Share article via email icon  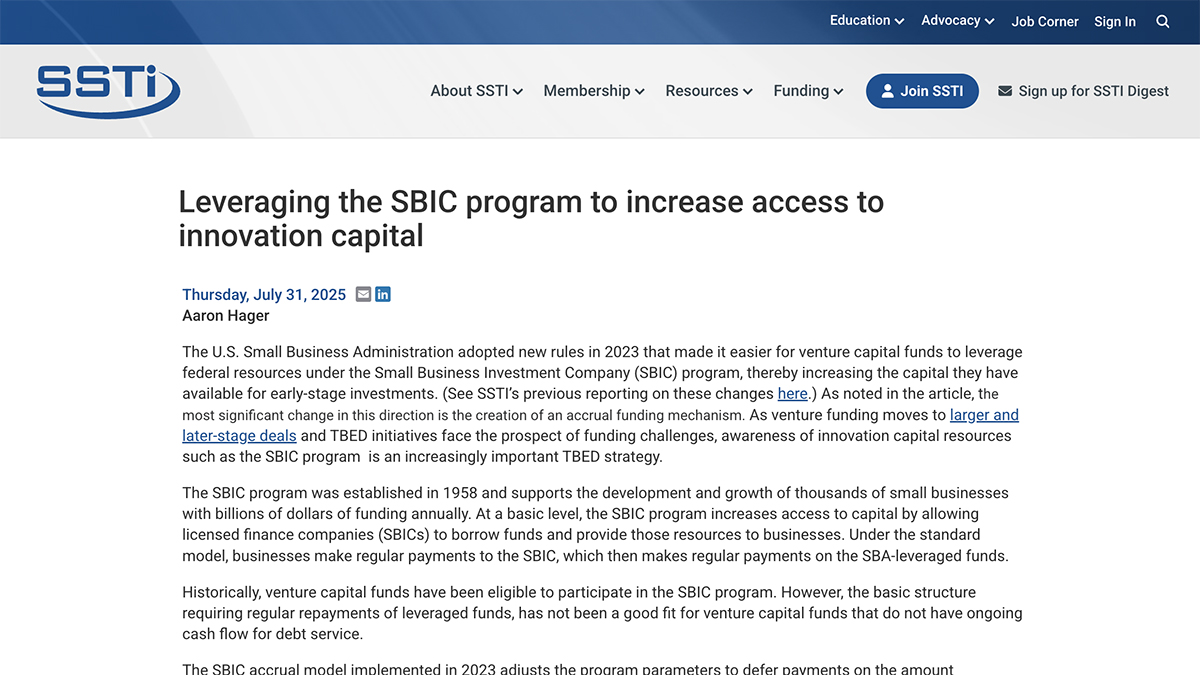pos(363,294)
